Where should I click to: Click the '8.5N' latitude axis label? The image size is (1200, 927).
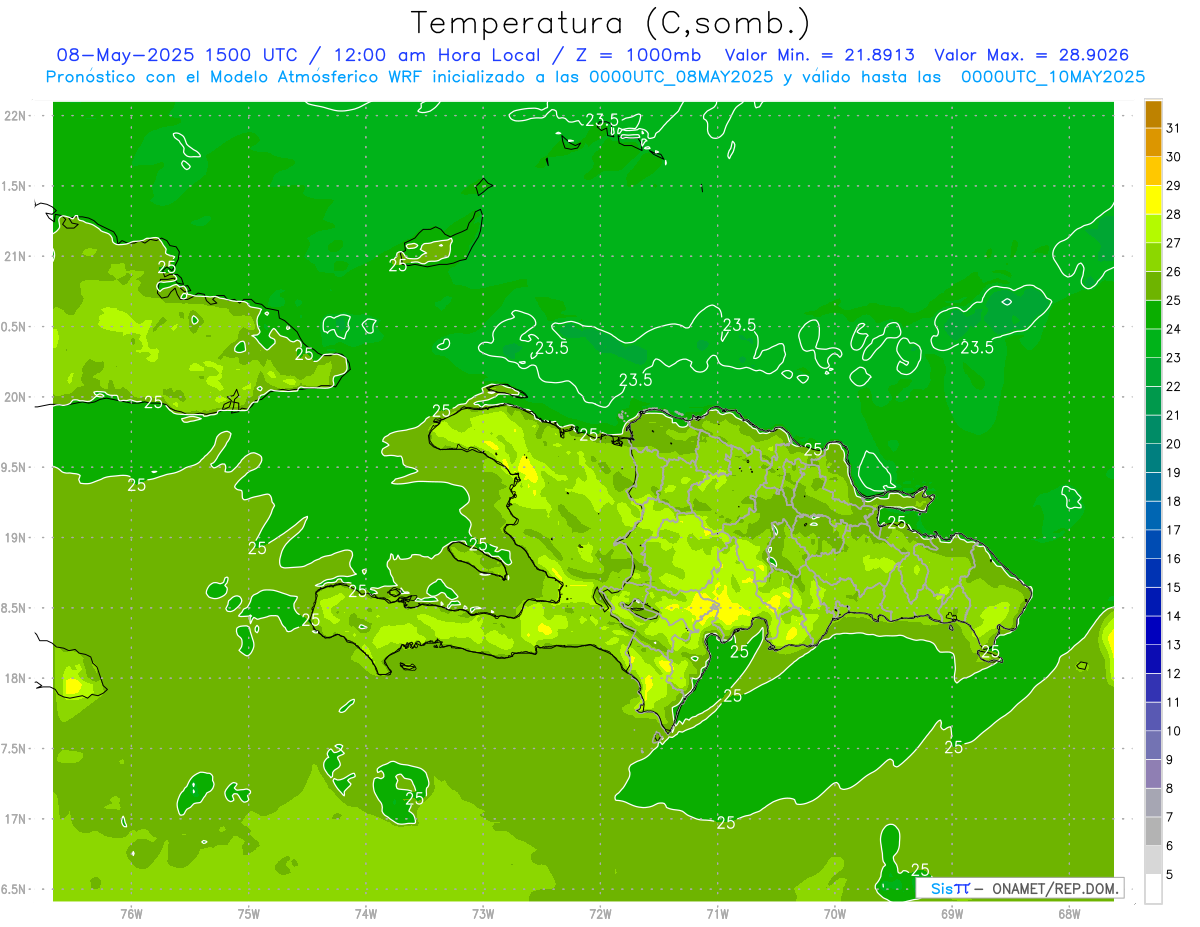click(15, 608)
